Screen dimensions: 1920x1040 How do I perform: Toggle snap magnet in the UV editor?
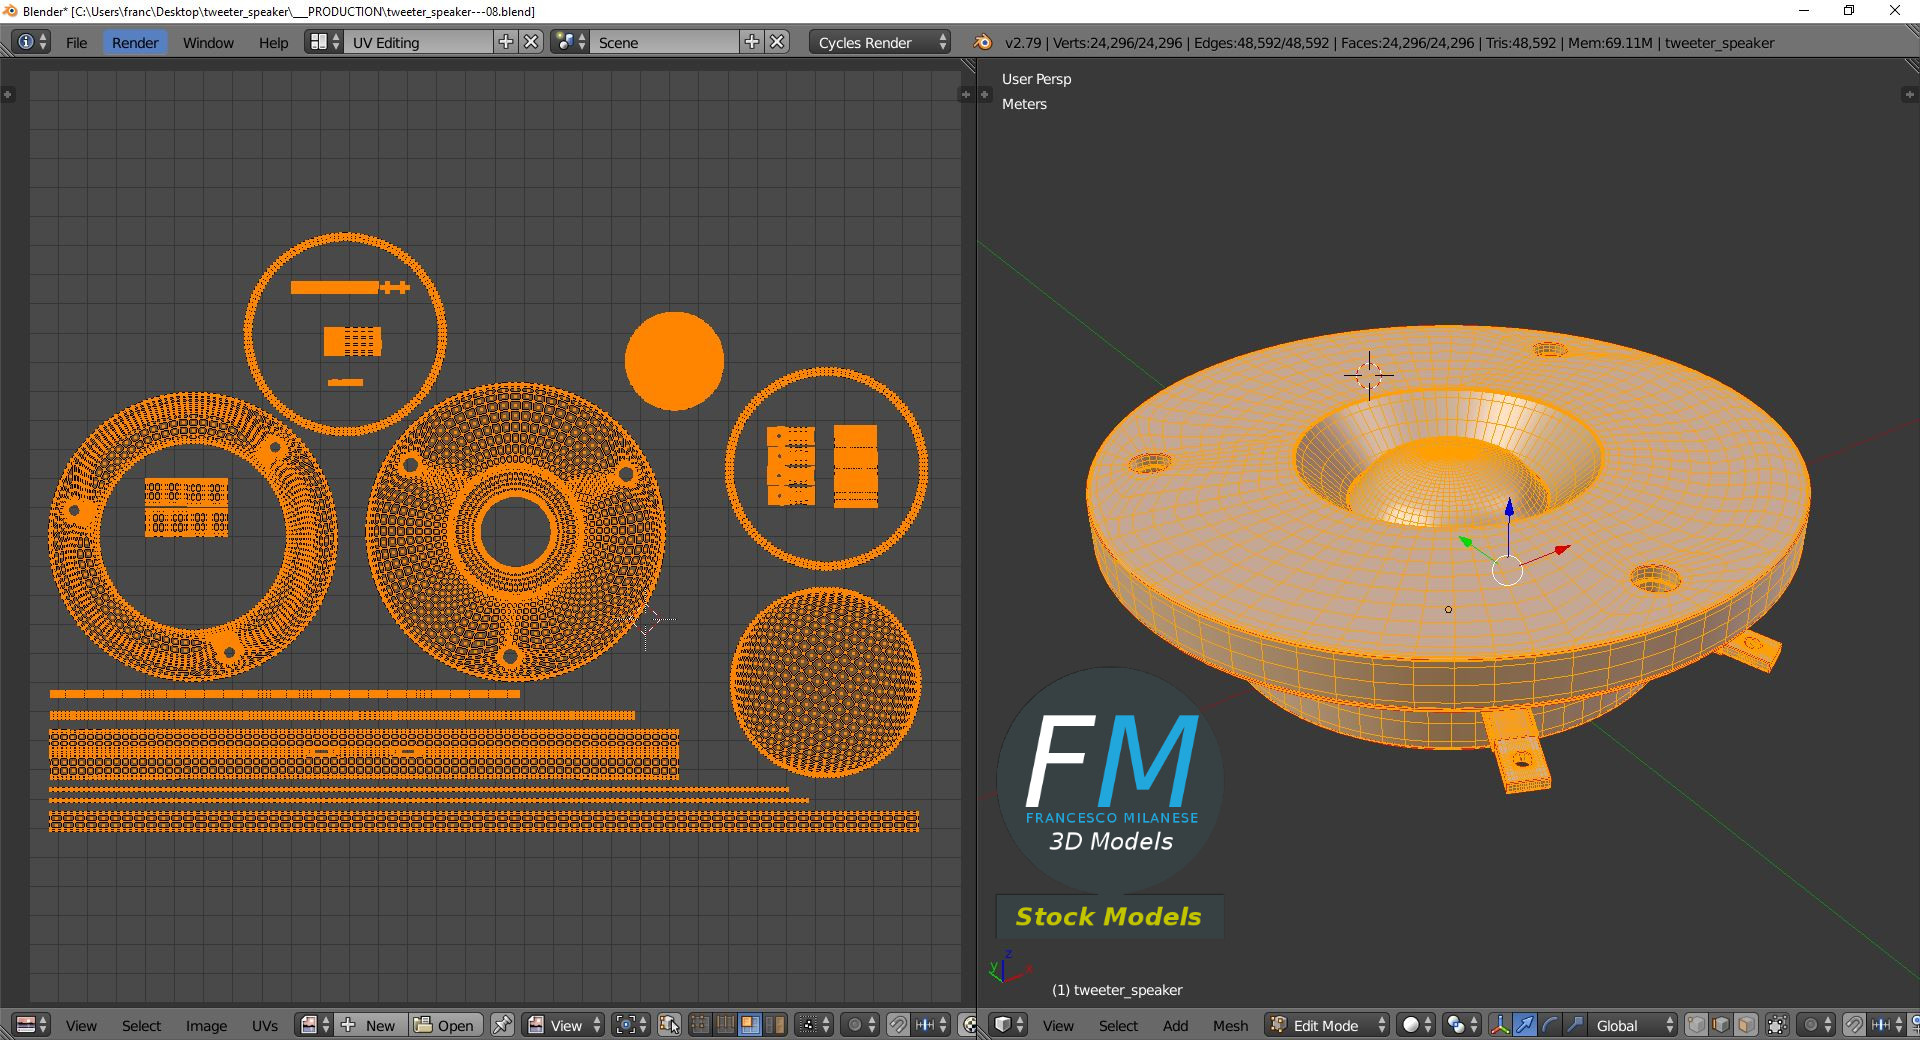coord(898,1025)
